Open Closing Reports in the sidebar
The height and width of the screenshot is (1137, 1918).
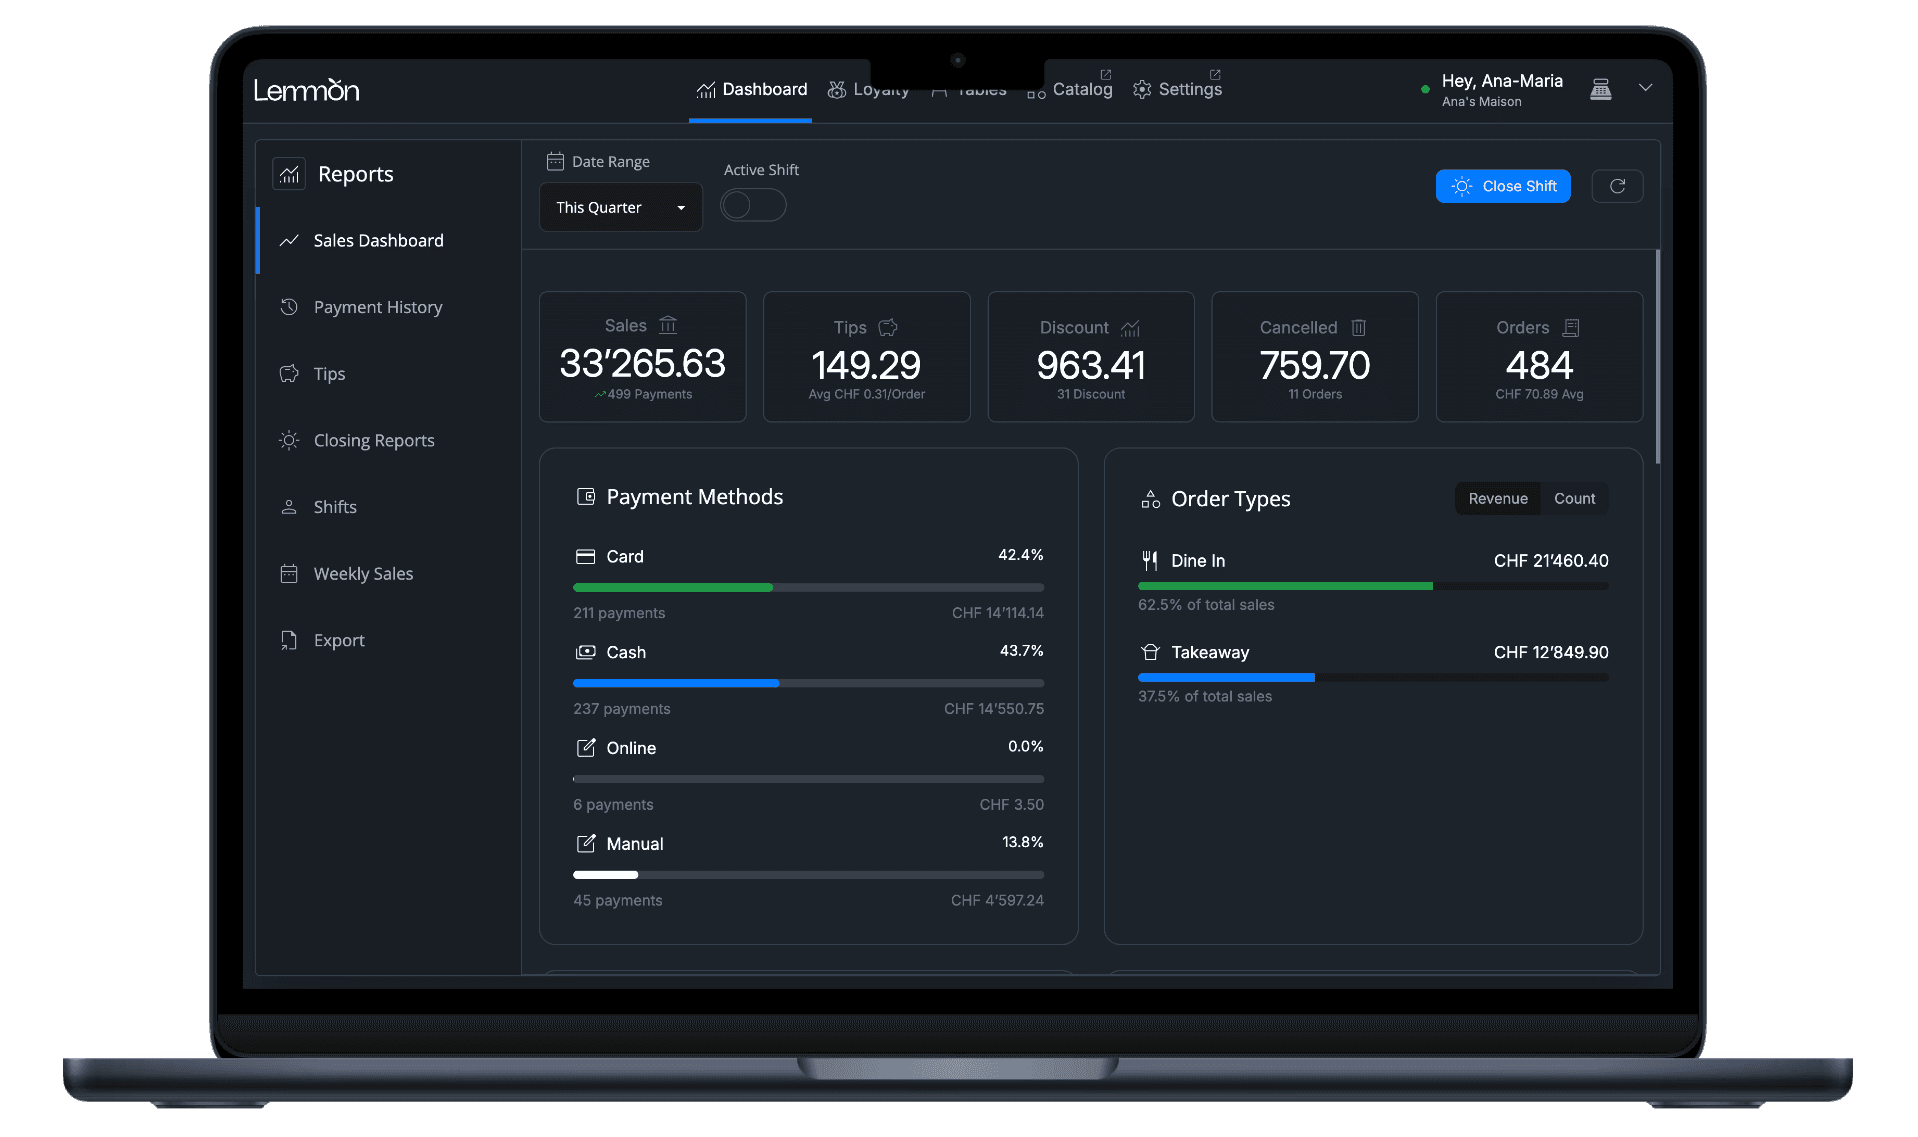click(x=388, y=441)
